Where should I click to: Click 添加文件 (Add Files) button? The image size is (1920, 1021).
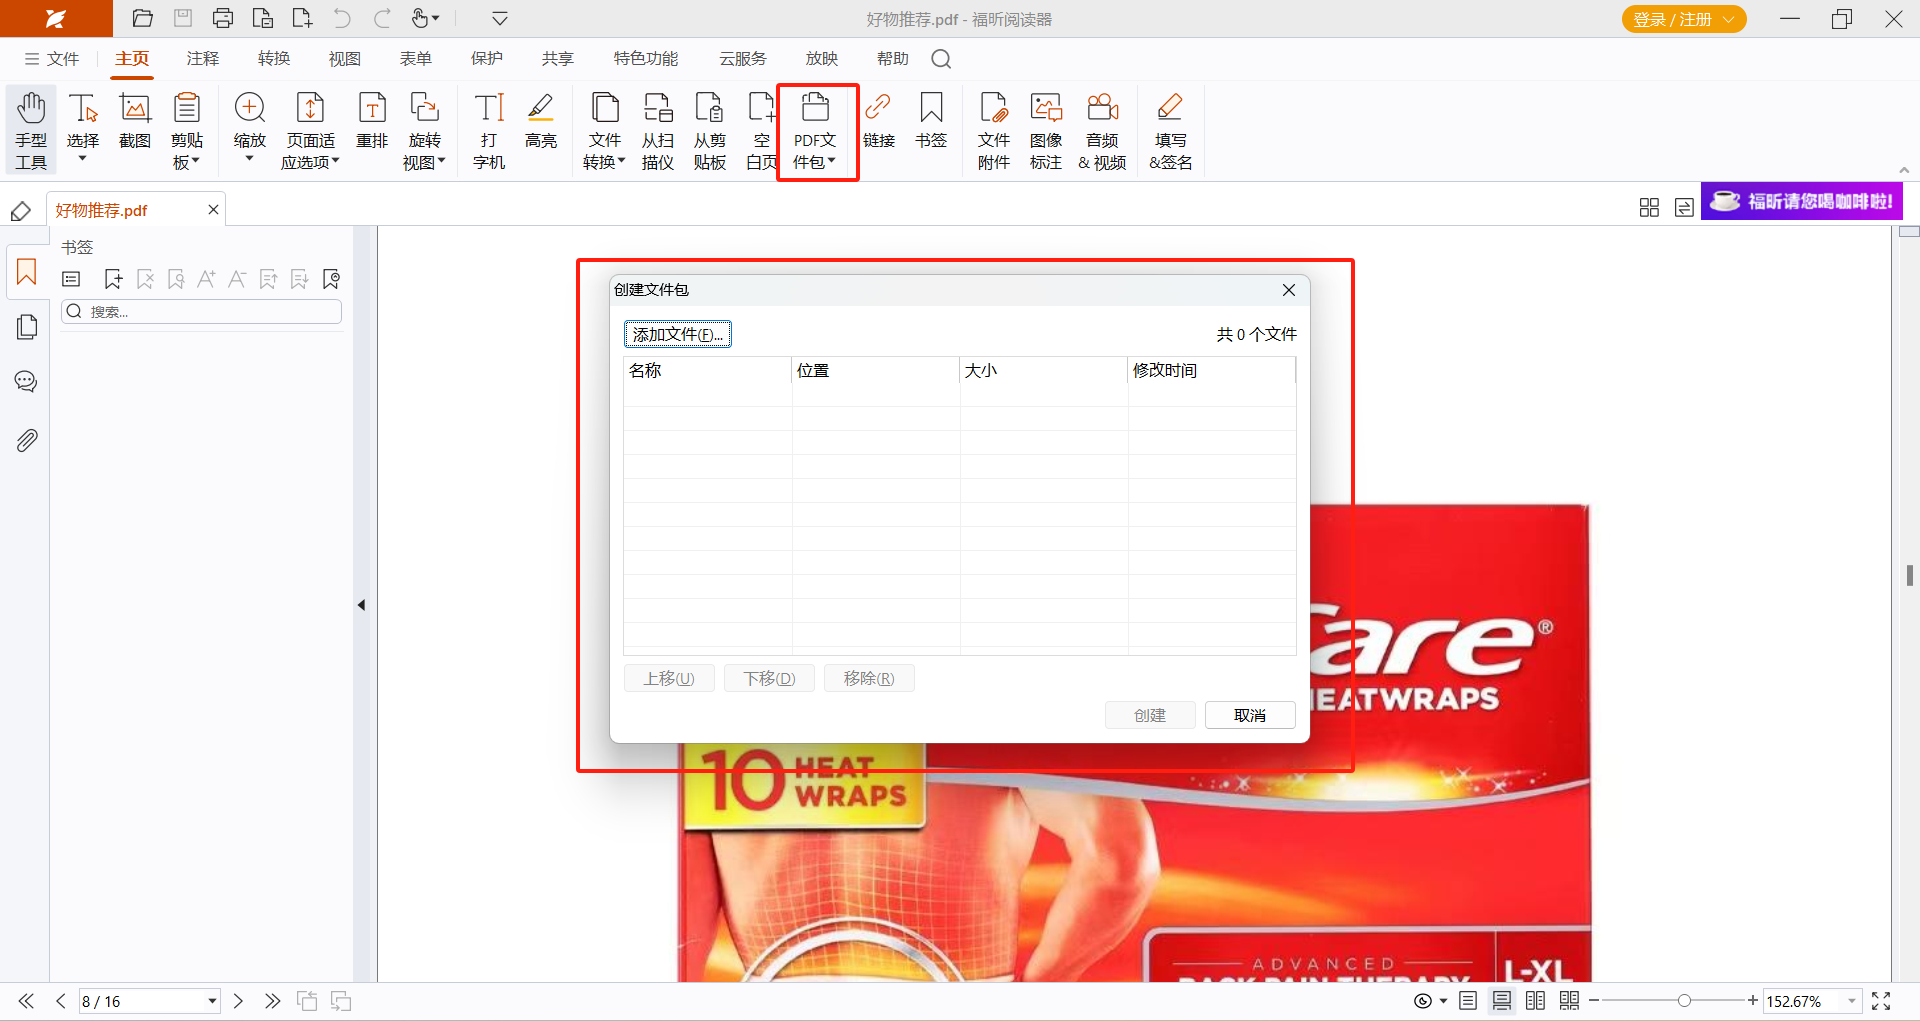pyautogui.click(x=678, y=334)
